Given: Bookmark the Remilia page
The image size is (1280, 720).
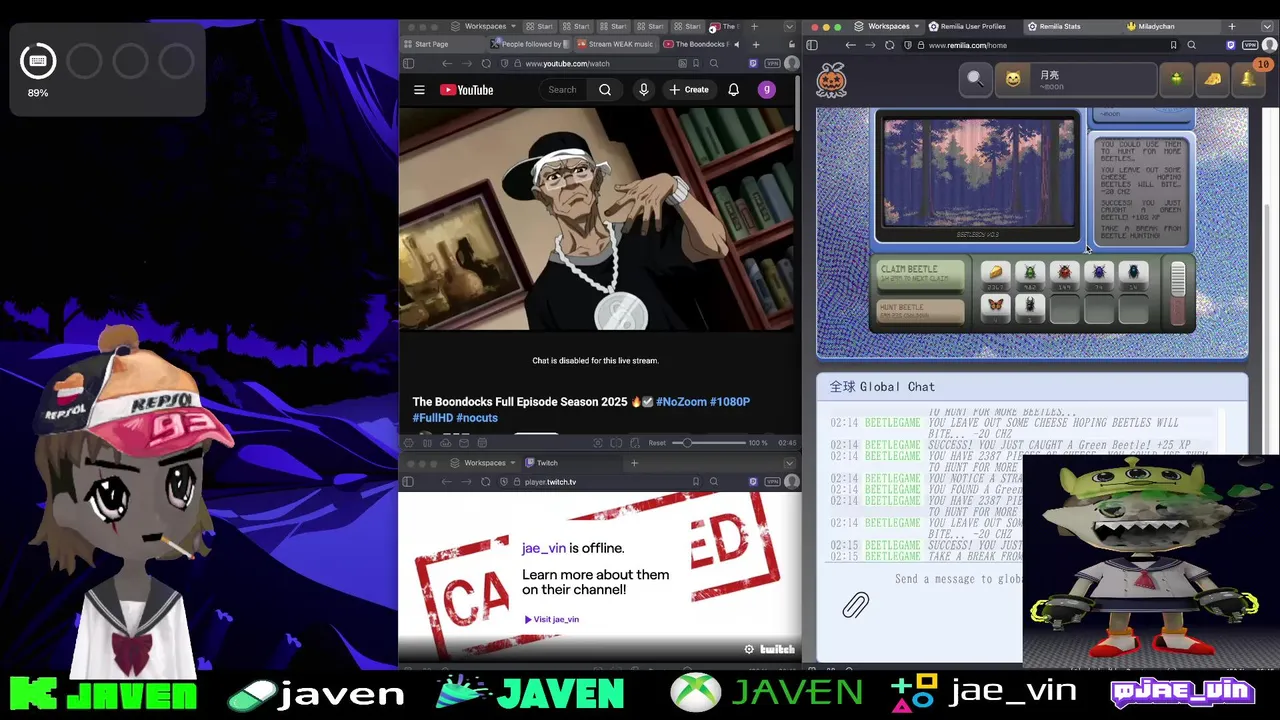Looking at the screenshot, I should tap(1173, 45).
